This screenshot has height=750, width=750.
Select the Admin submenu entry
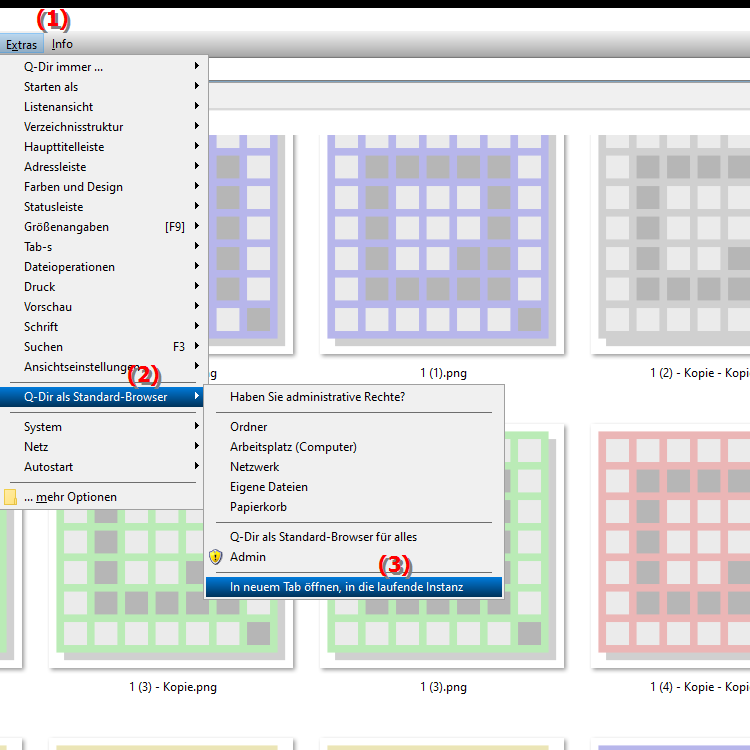[x=354, y=558]
